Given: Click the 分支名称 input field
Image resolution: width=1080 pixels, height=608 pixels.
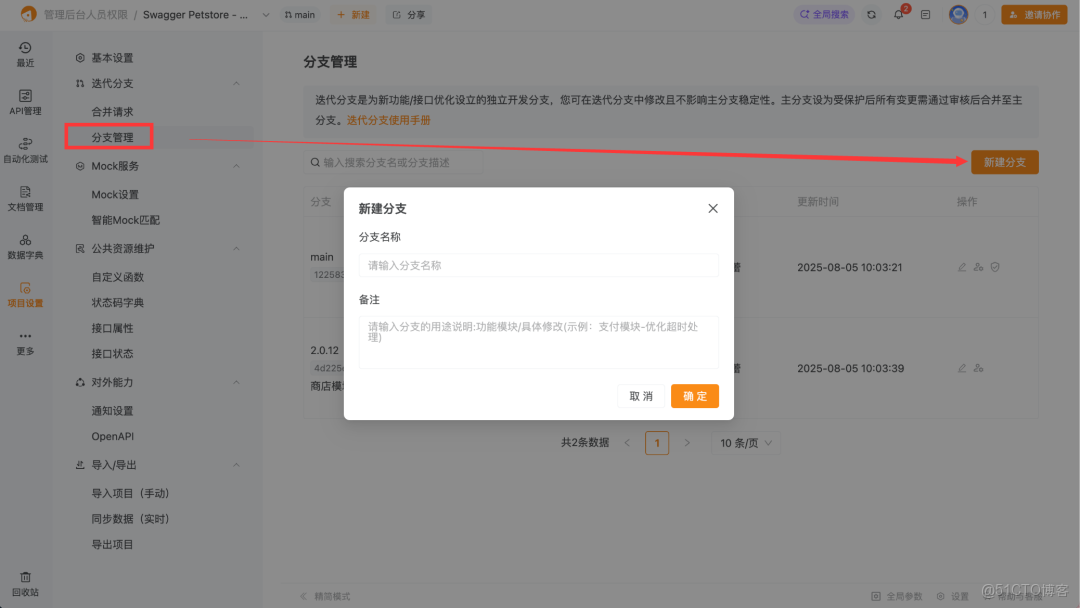Looking at the screenshot, I should tap(538, 265).
